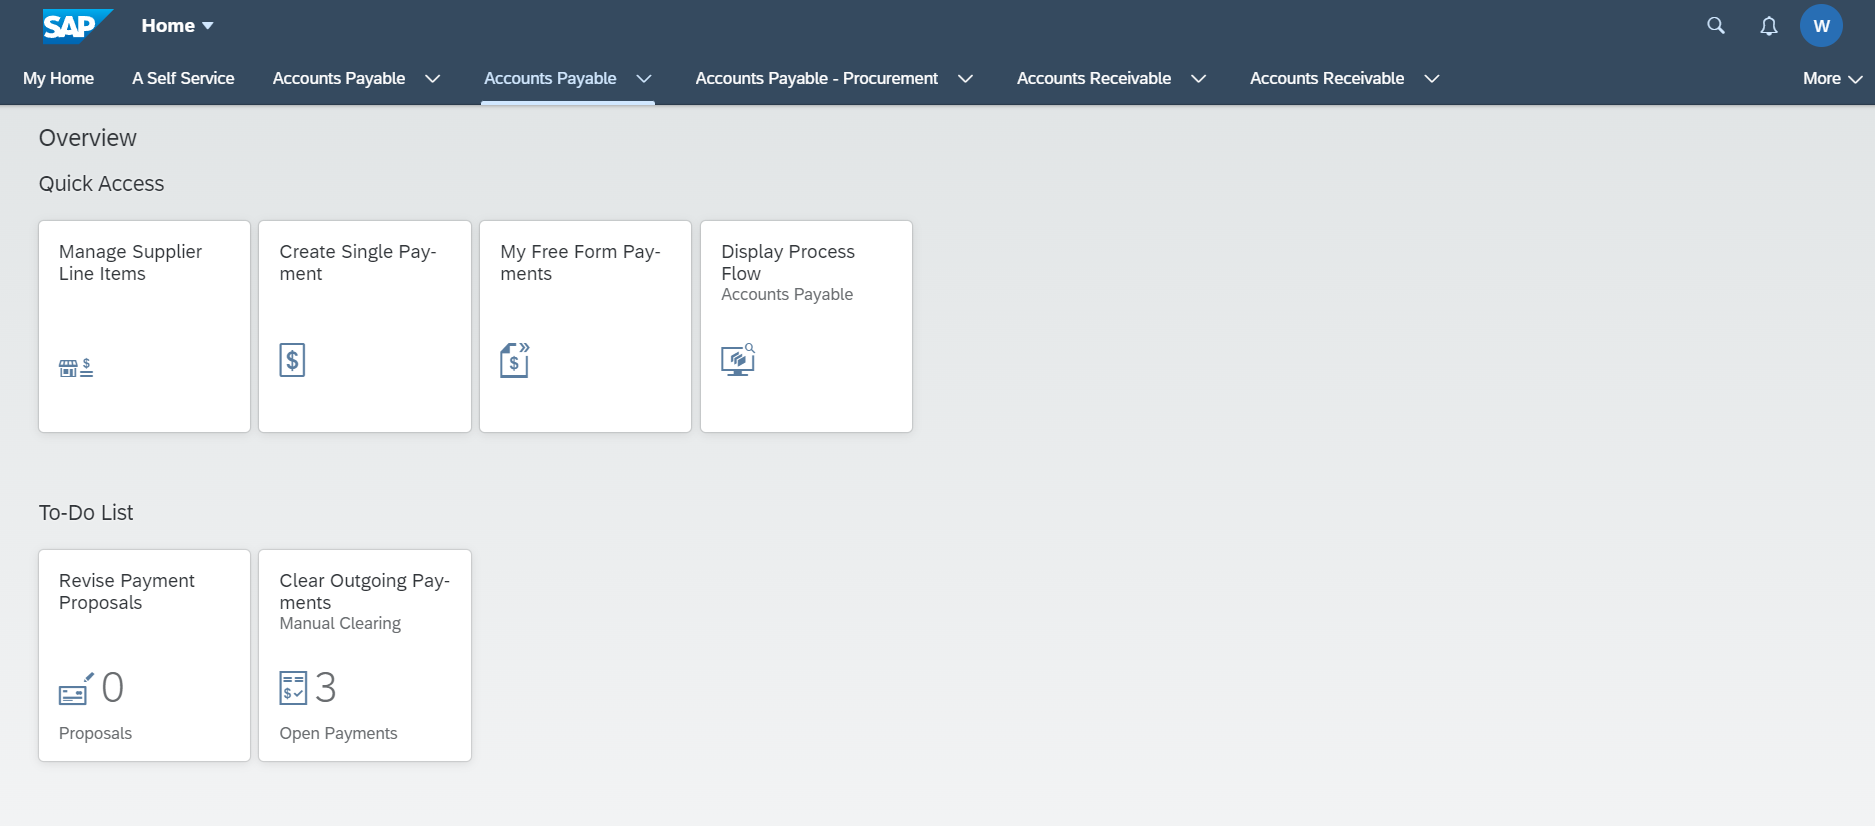Expand the Home dropdown menu

177,26
